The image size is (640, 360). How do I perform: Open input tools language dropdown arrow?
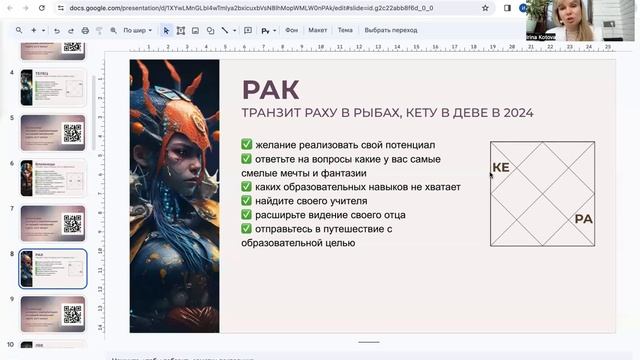274,31
